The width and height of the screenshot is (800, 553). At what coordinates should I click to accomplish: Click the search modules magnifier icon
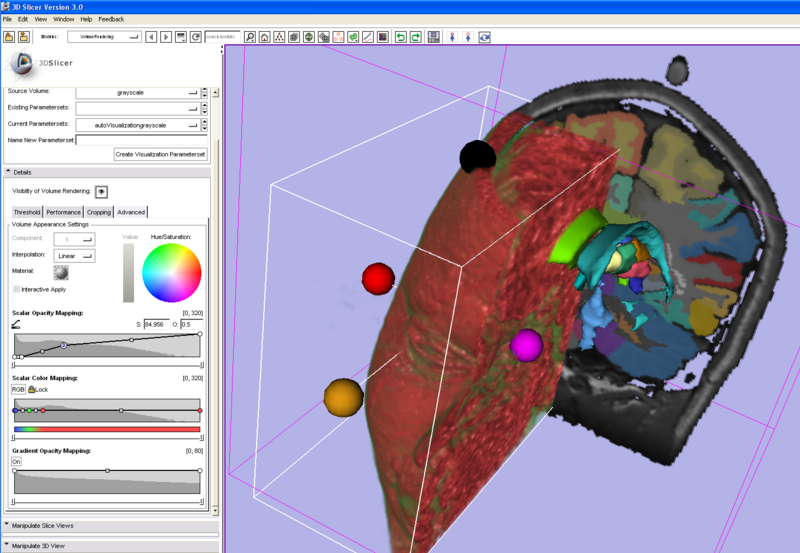point(249,37)
